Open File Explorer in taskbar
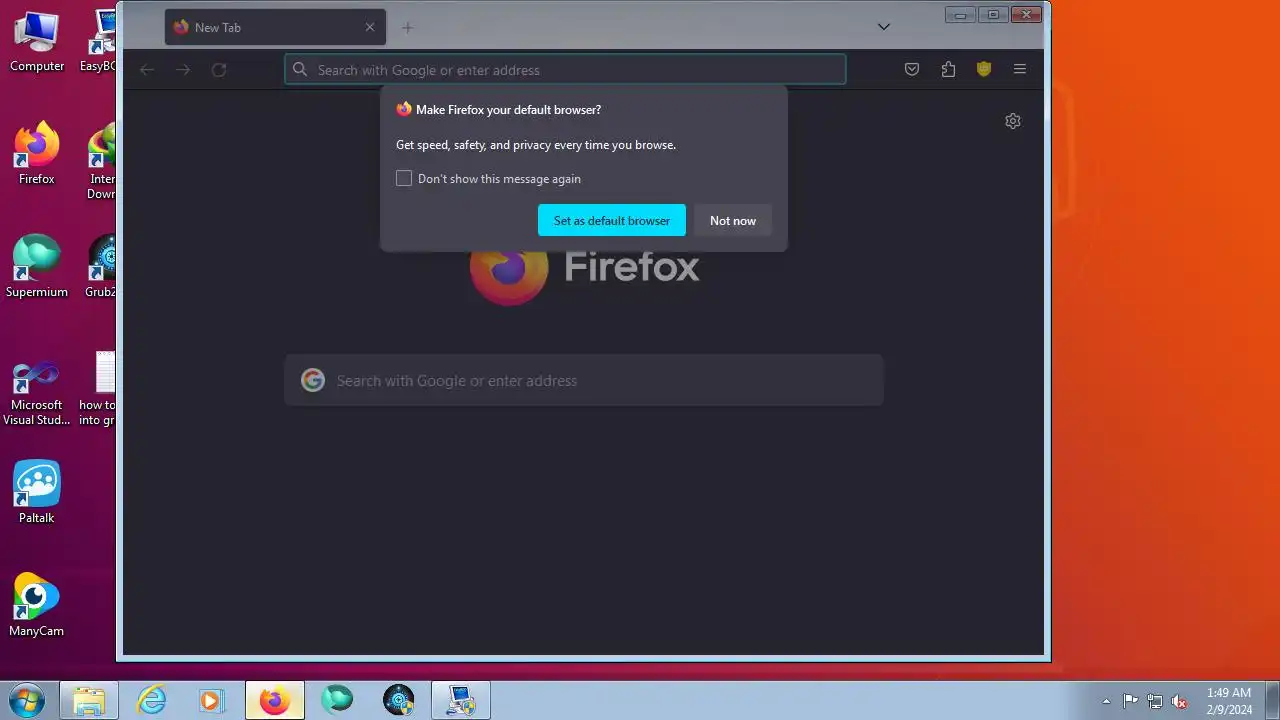 pyautogui.click(x=89, y=700)
